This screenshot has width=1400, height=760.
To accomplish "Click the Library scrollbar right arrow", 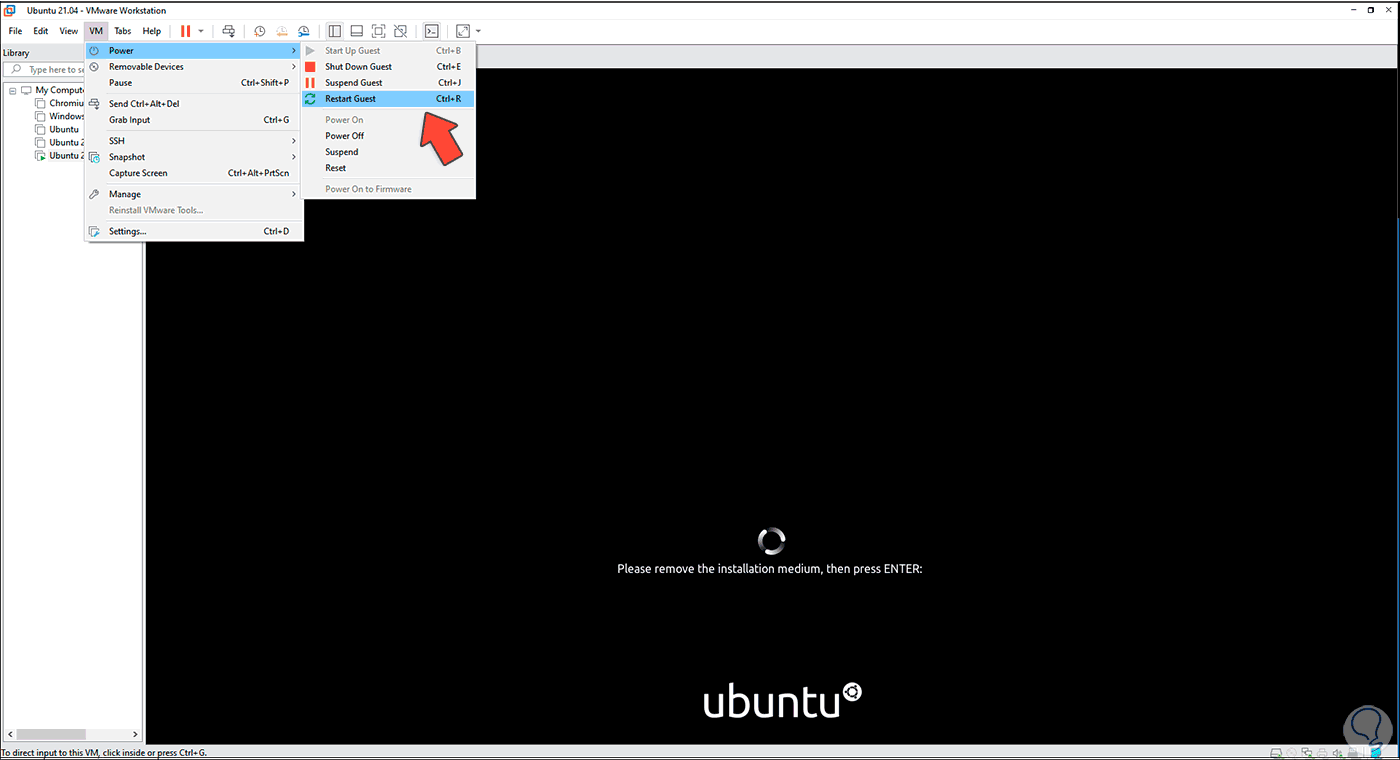I will [136, 734].
